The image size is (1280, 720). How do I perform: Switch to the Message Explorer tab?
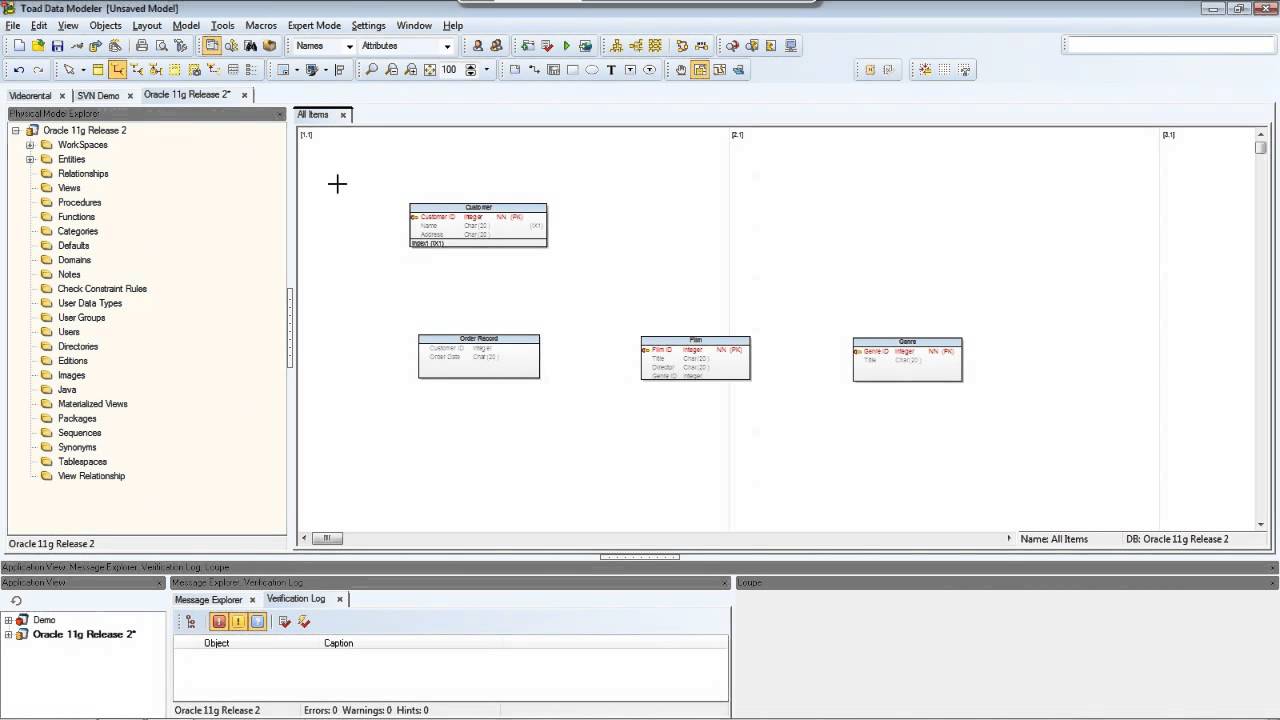(209, 600)
